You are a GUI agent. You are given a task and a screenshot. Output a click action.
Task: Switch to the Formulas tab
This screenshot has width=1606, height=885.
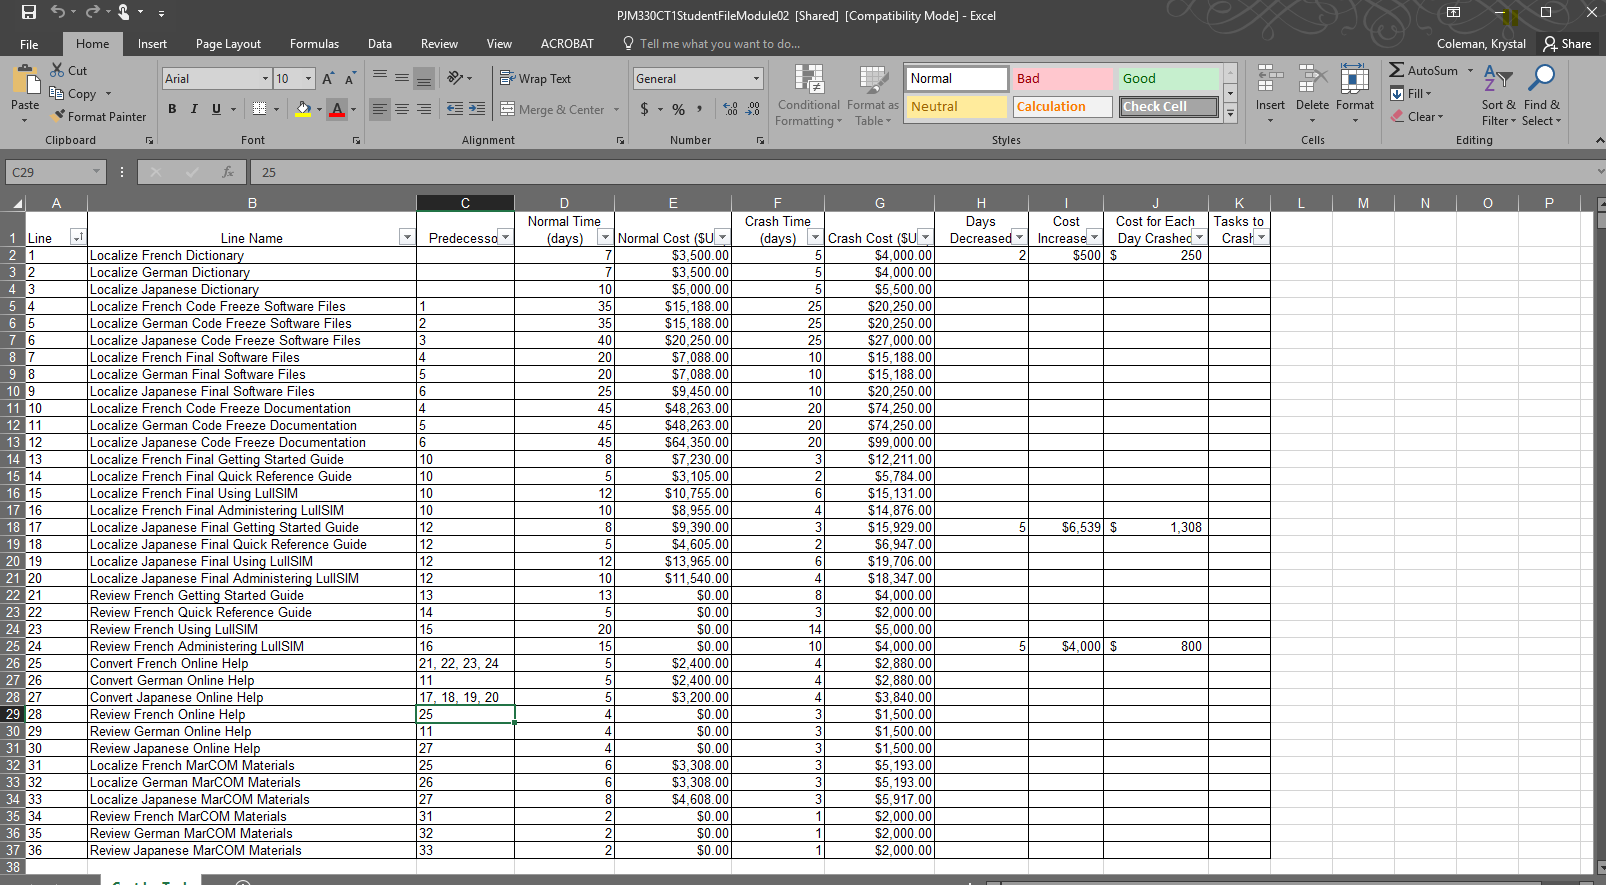pos(314,44)
